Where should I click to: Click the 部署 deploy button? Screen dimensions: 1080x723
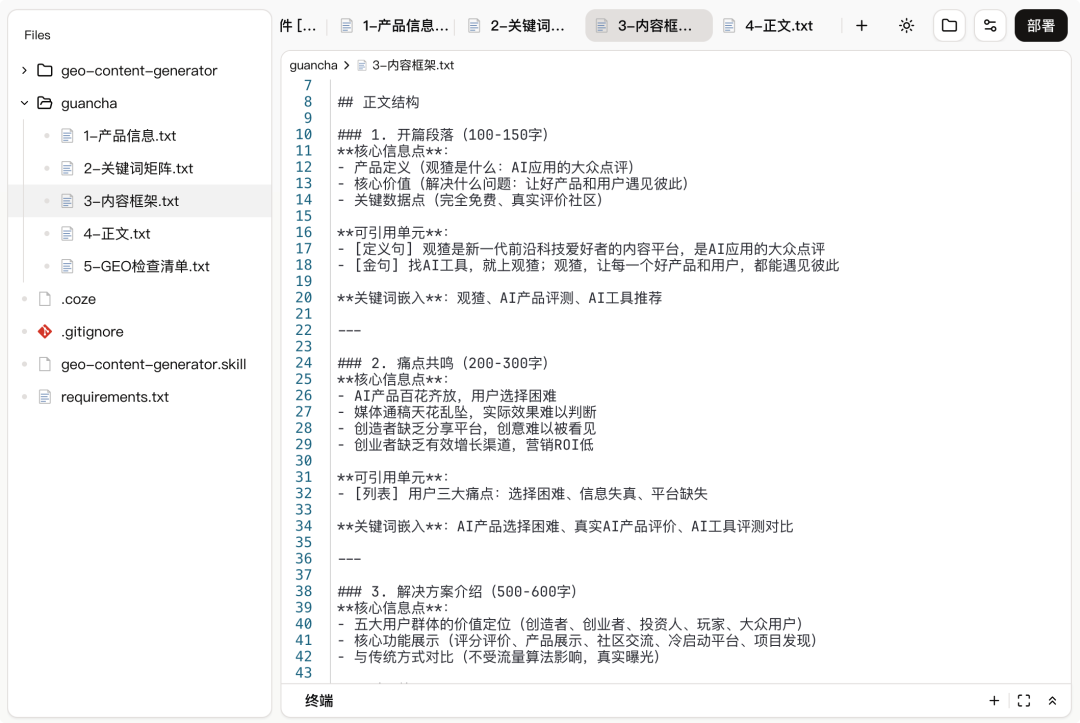(1040, 26)
